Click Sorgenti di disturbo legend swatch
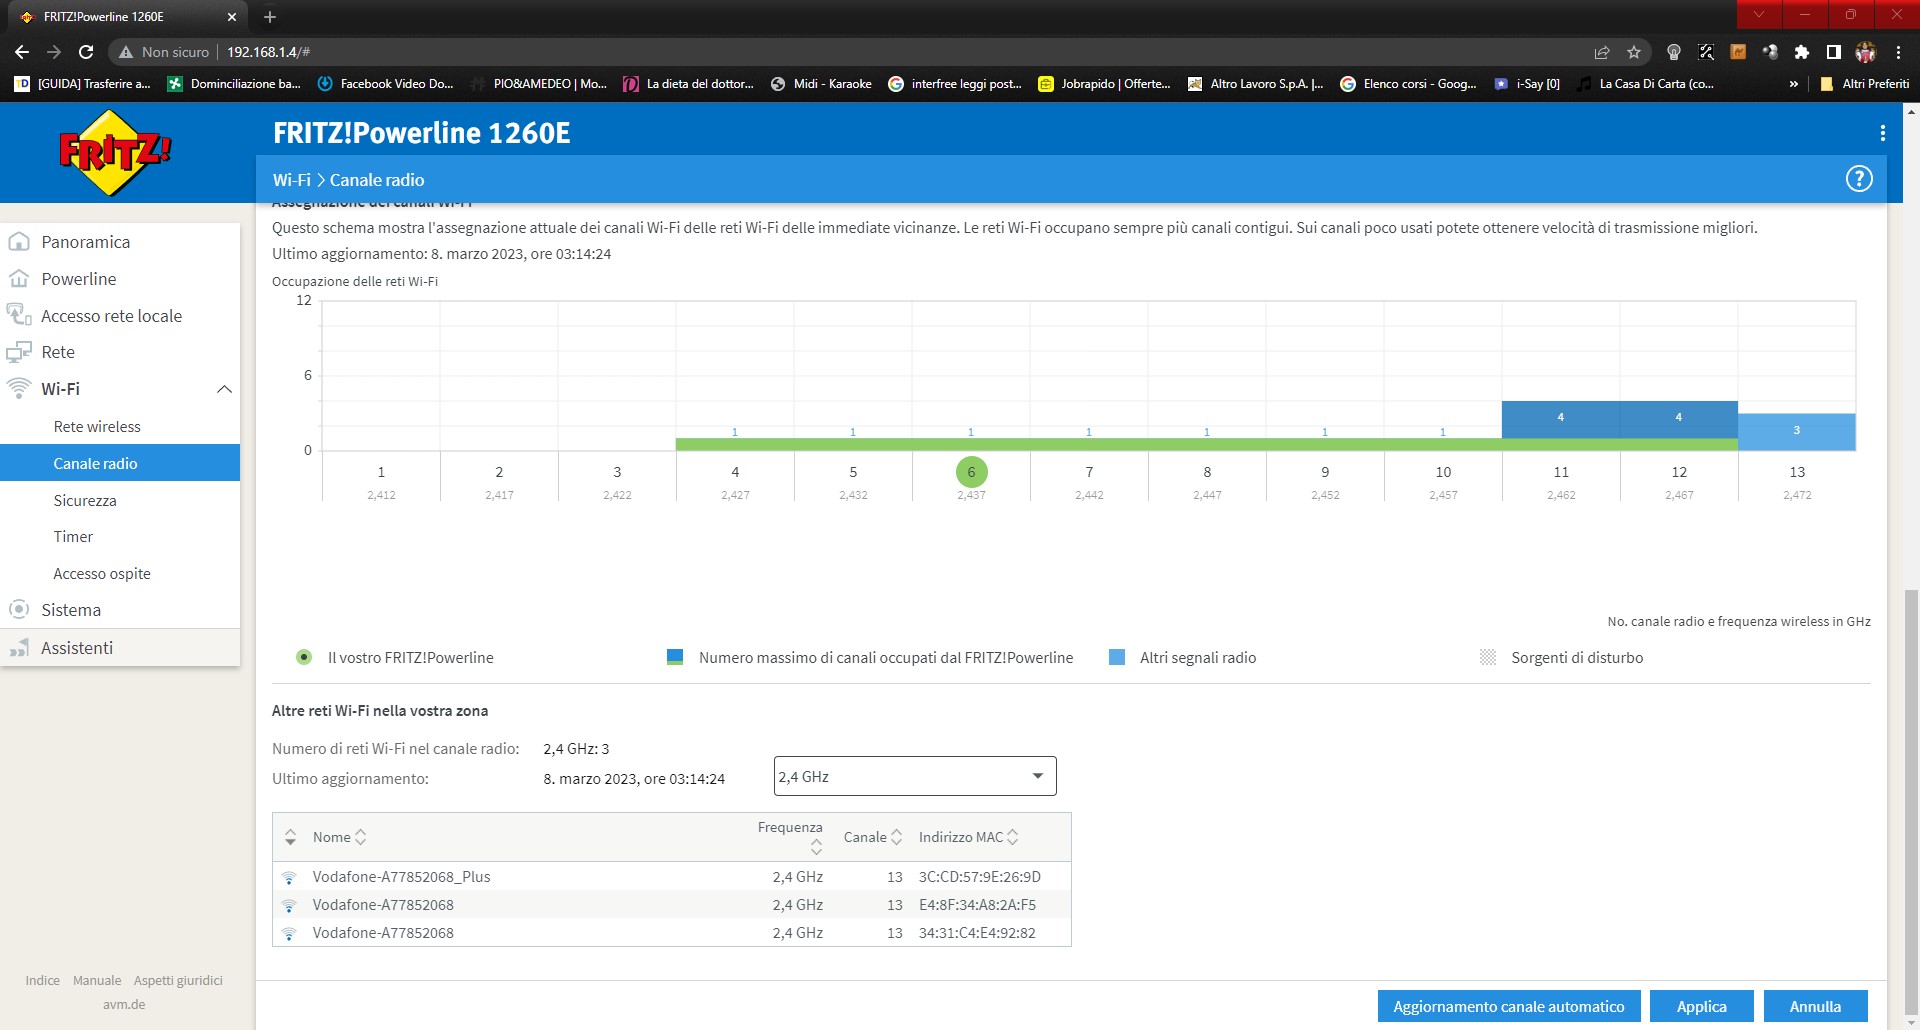This screenshot has height=1030, width=1920. pyautogui.click(x=1488, y=657)
